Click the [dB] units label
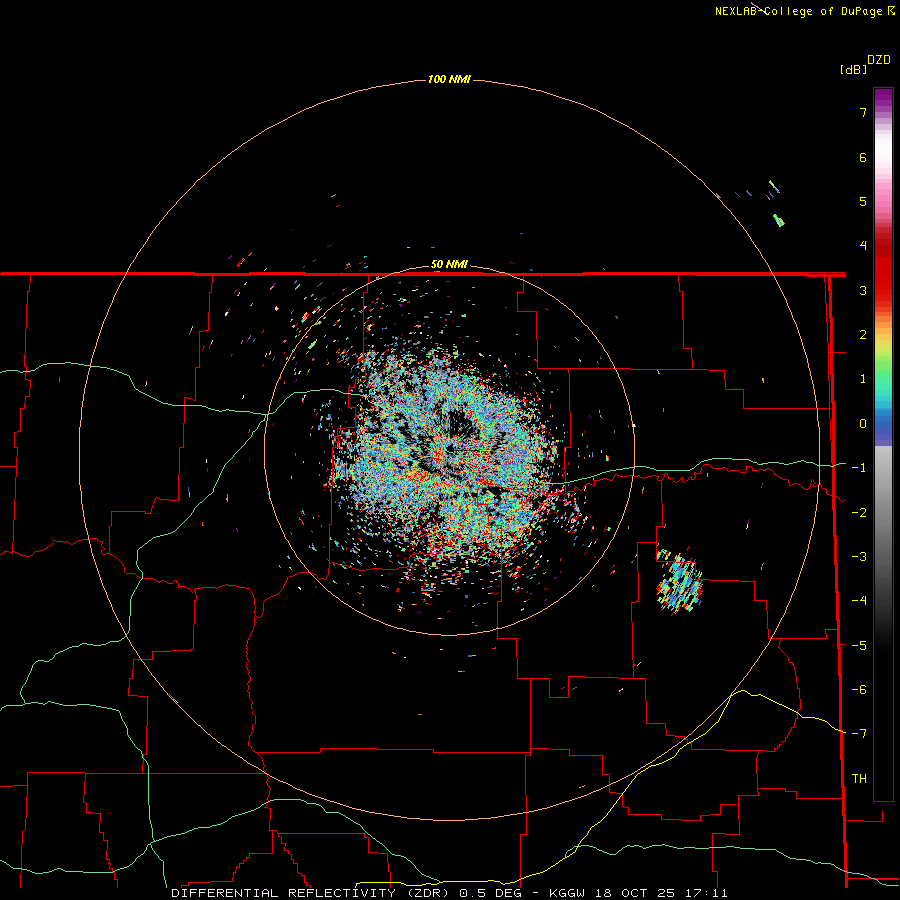This screenshot has height=900, width=900. coord(853,69)
